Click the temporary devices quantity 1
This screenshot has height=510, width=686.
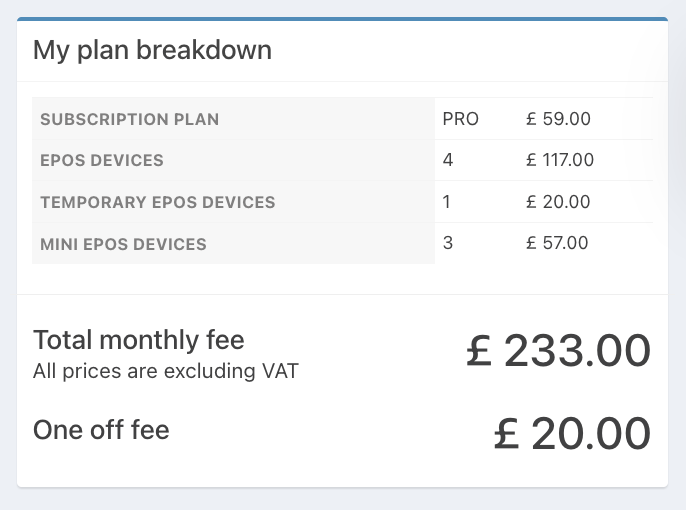tap(446, 202)
